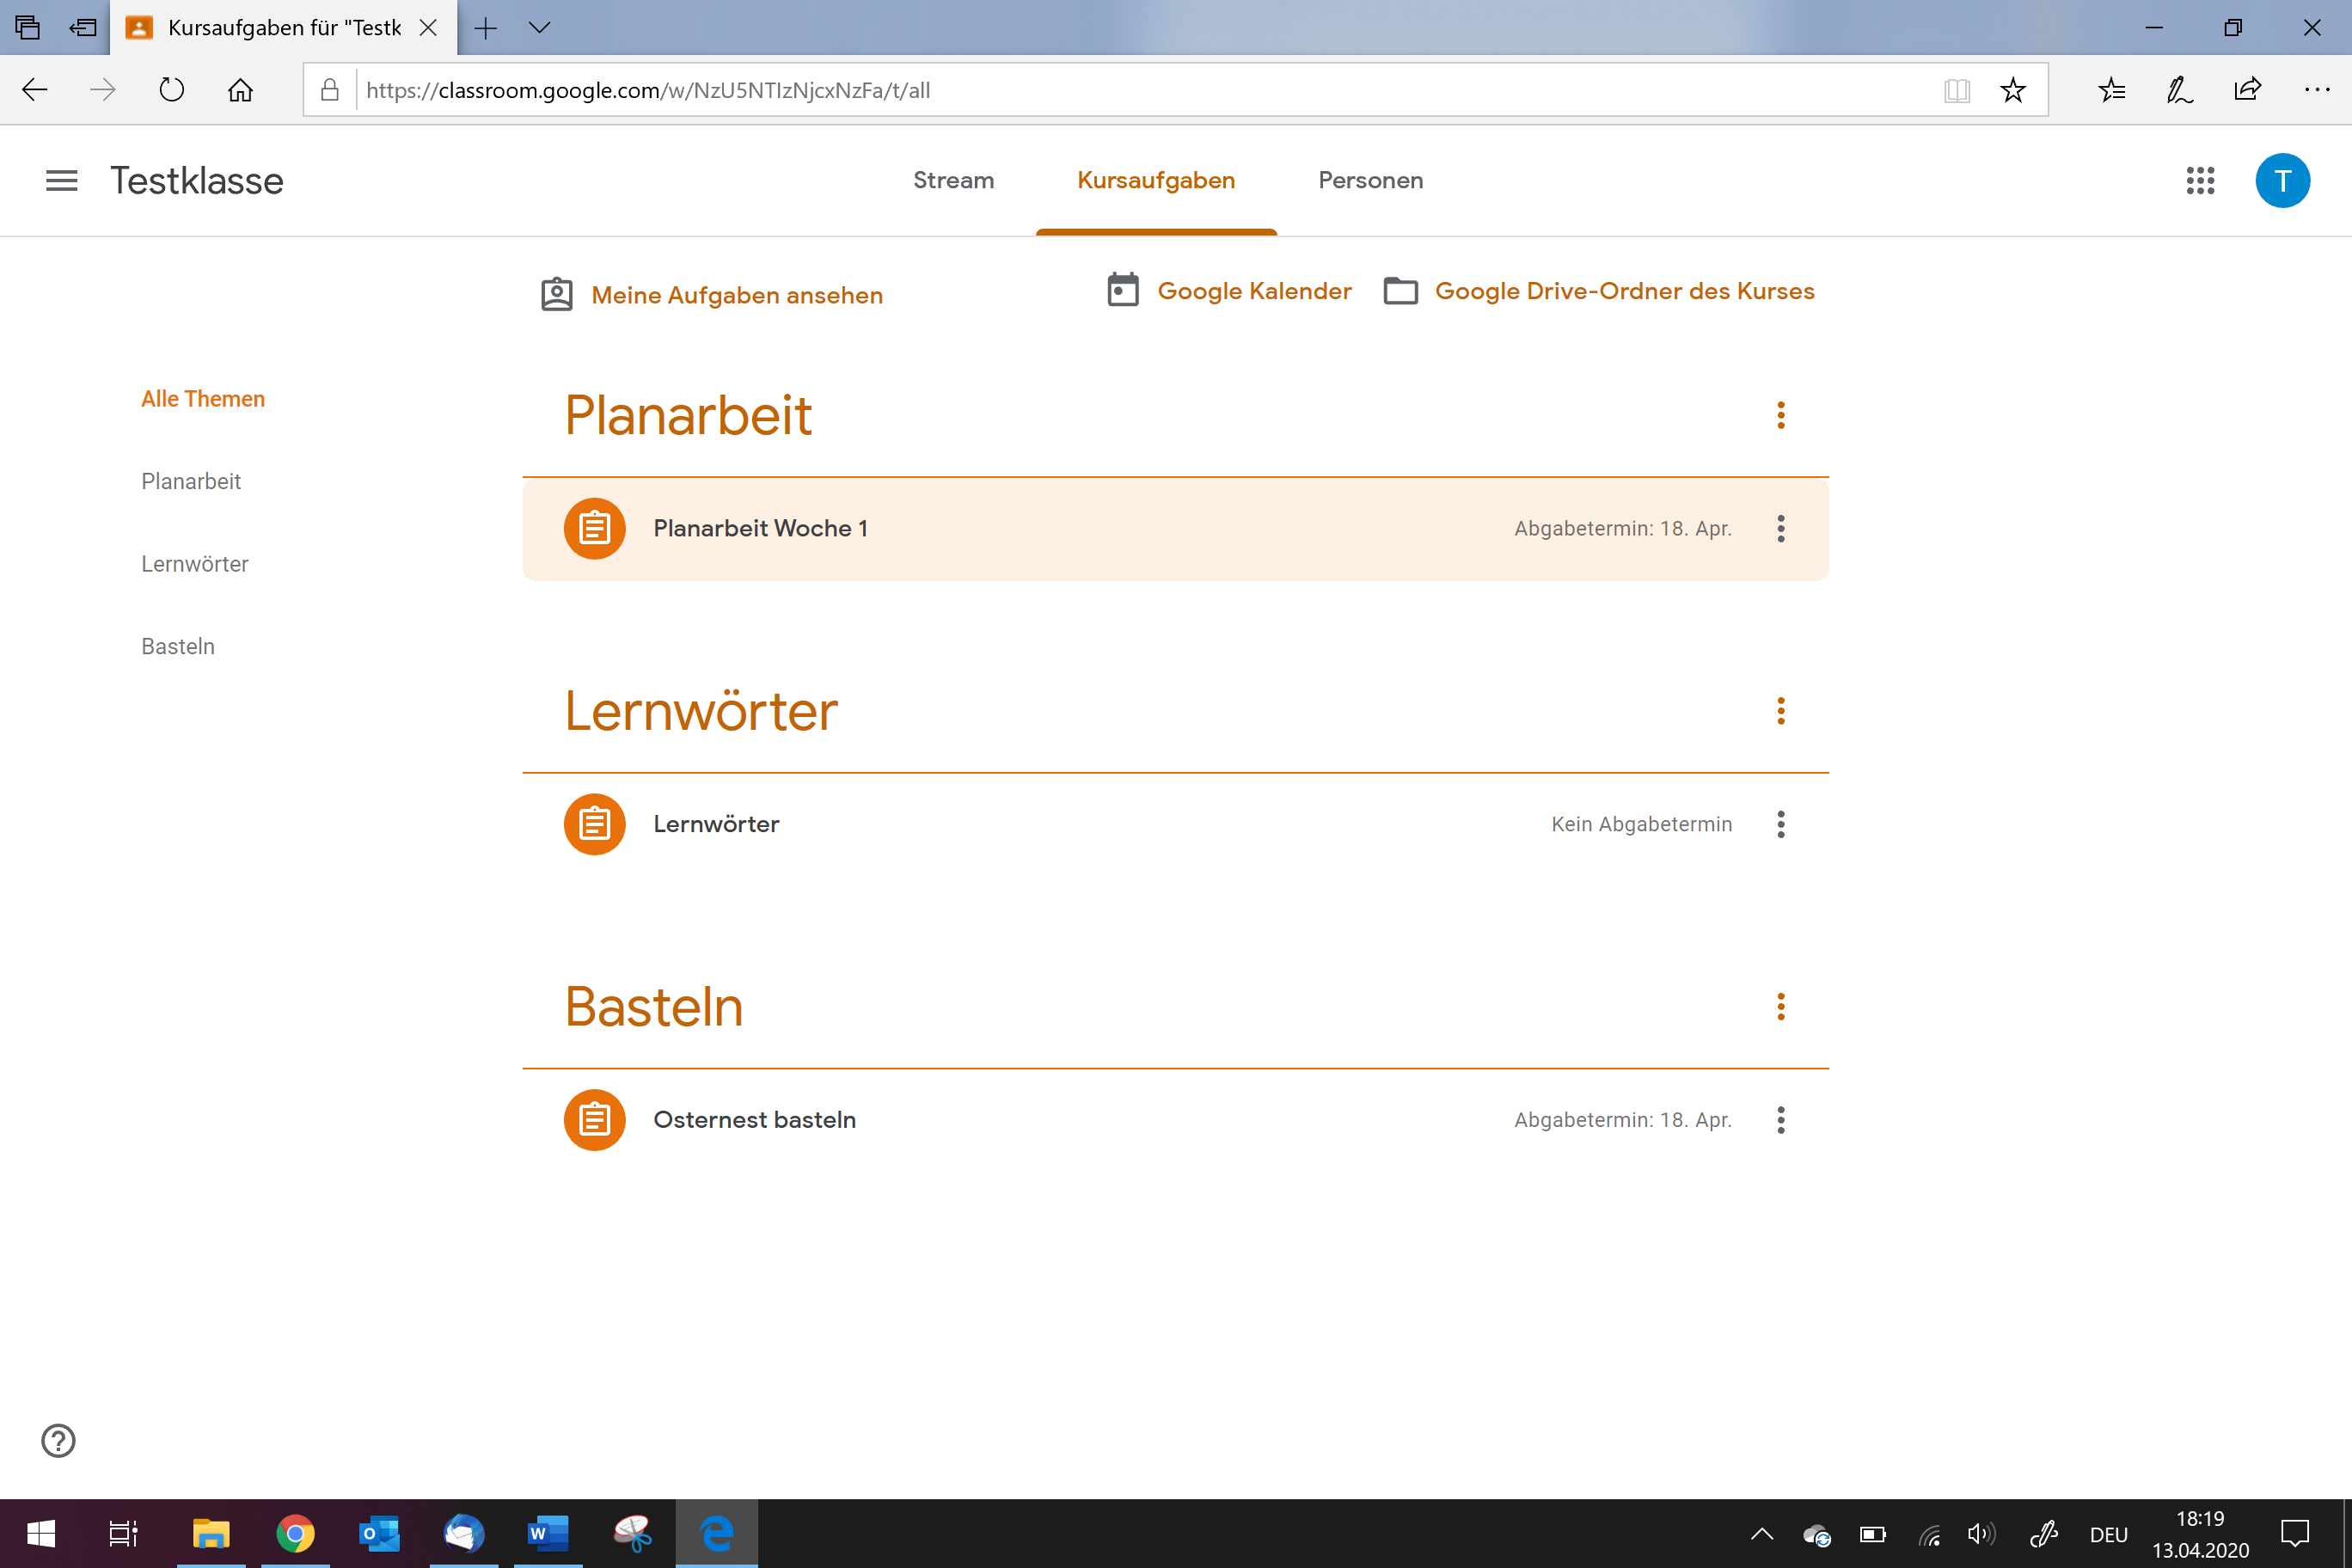
Task: Open the Google apps grid
Action: [2200, 181]
